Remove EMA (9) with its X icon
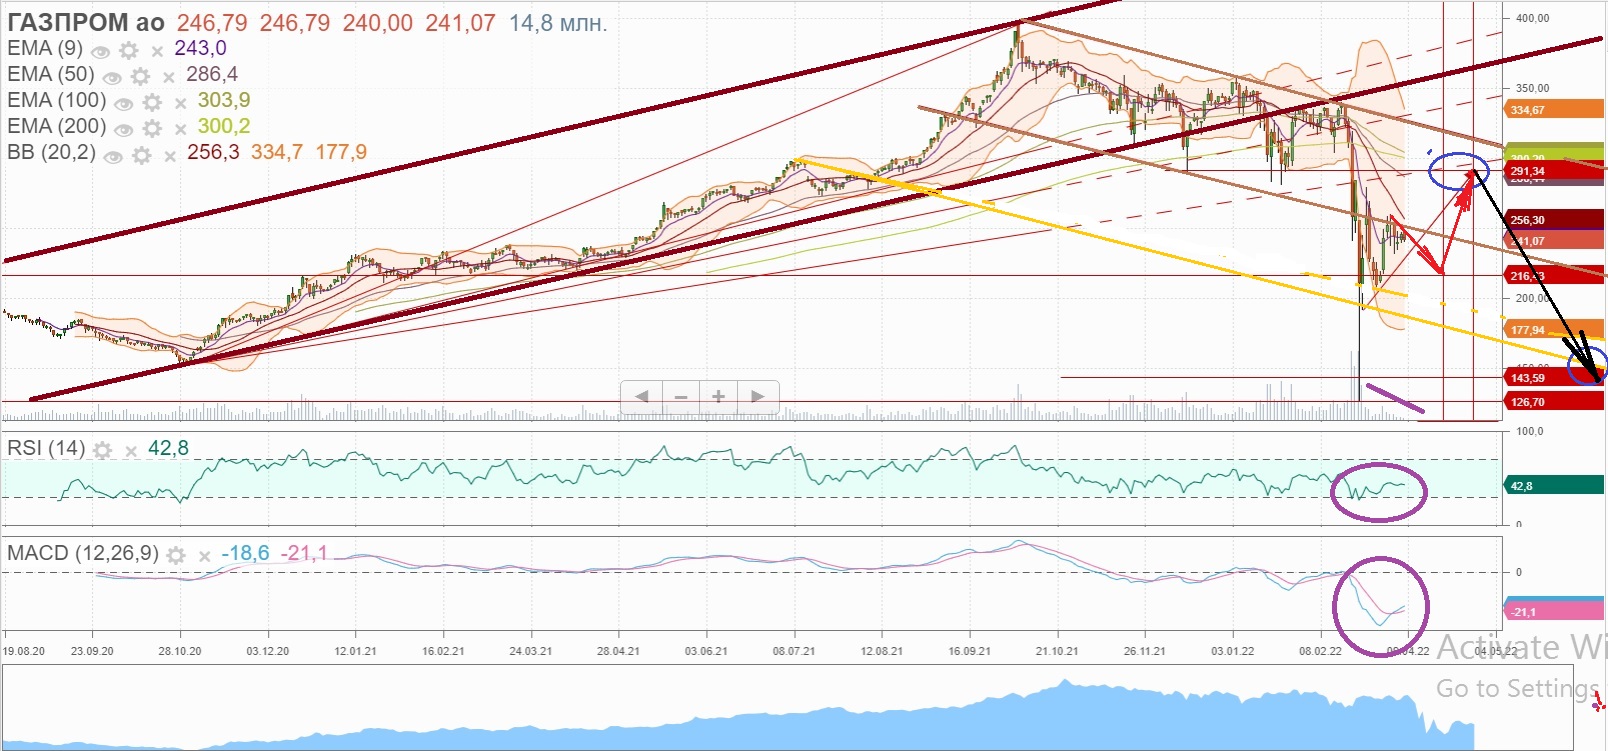The height and width of the screenshot is (751, 1608). [157, 51]
